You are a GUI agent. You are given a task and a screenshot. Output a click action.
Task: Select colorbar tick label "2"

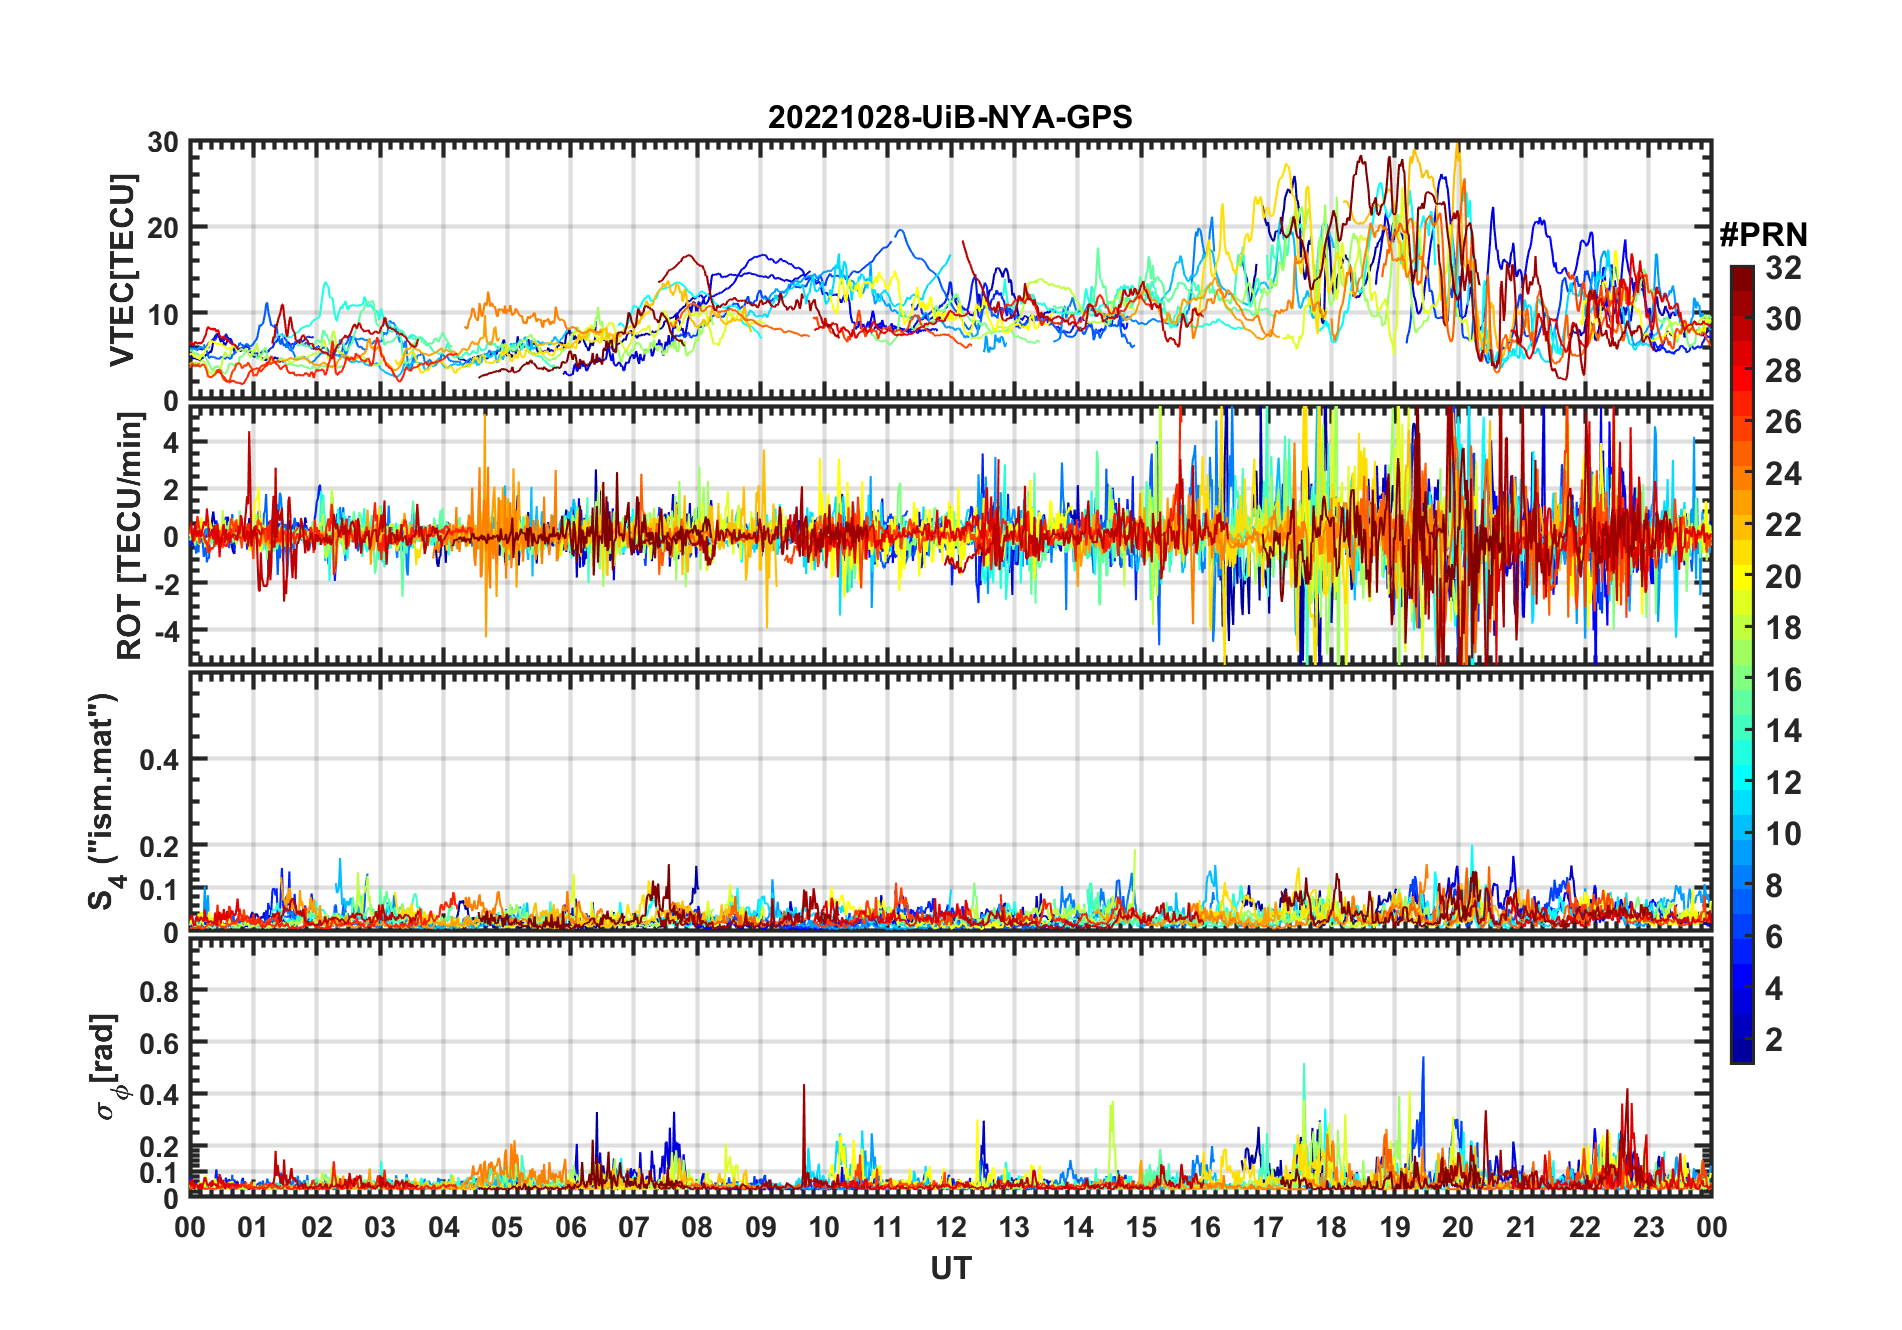click(x=1774, y=1040)
